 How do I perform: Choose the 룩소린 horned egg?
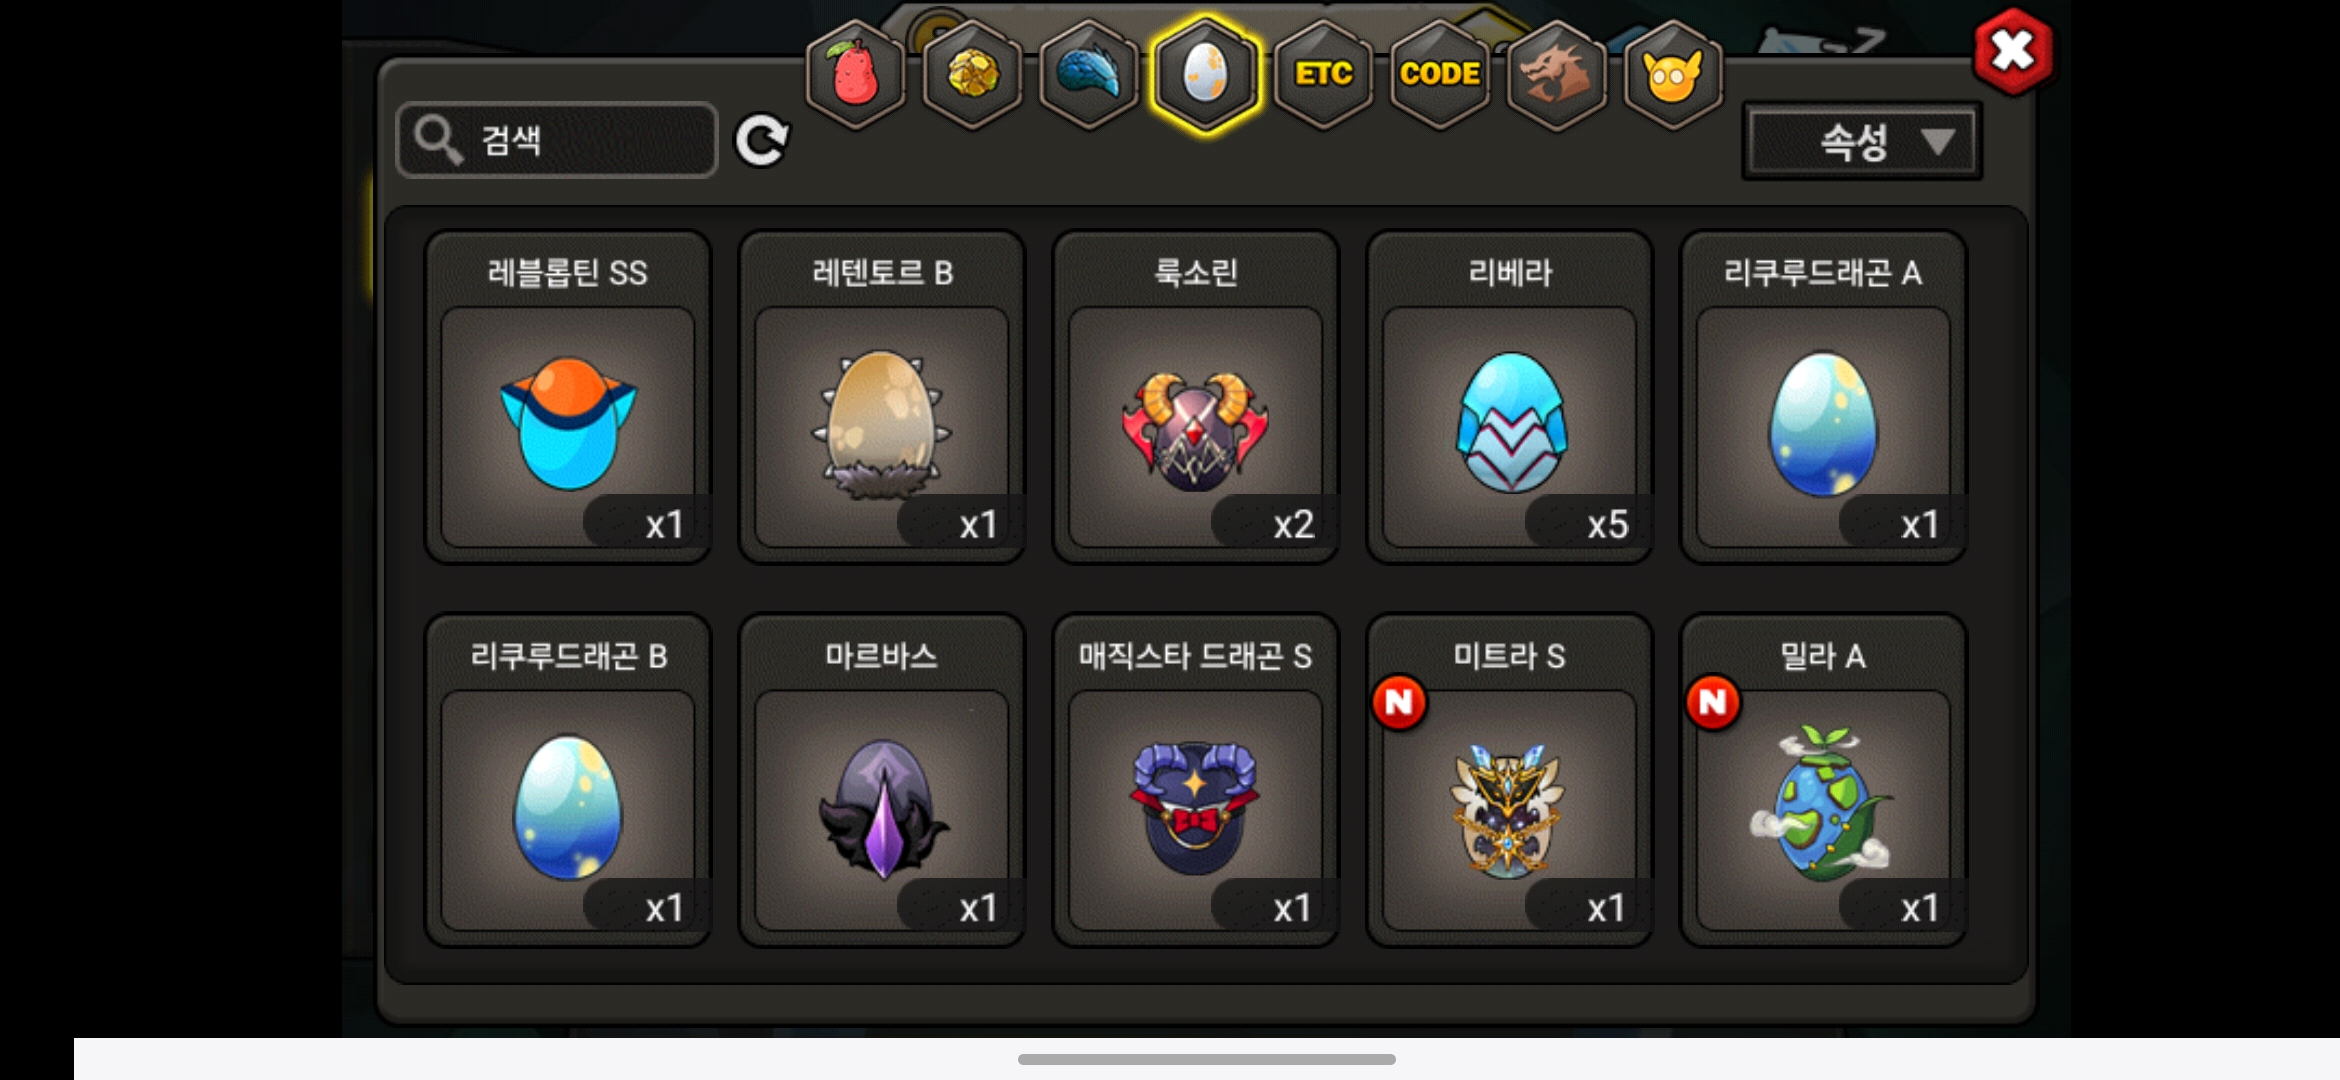click(x=1196, y=397)
